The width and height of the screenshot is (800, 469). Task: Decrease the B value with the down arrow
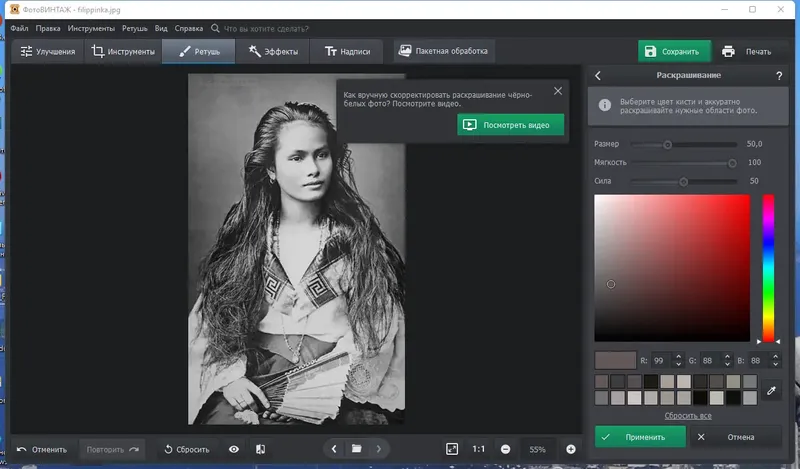[776, 364]
